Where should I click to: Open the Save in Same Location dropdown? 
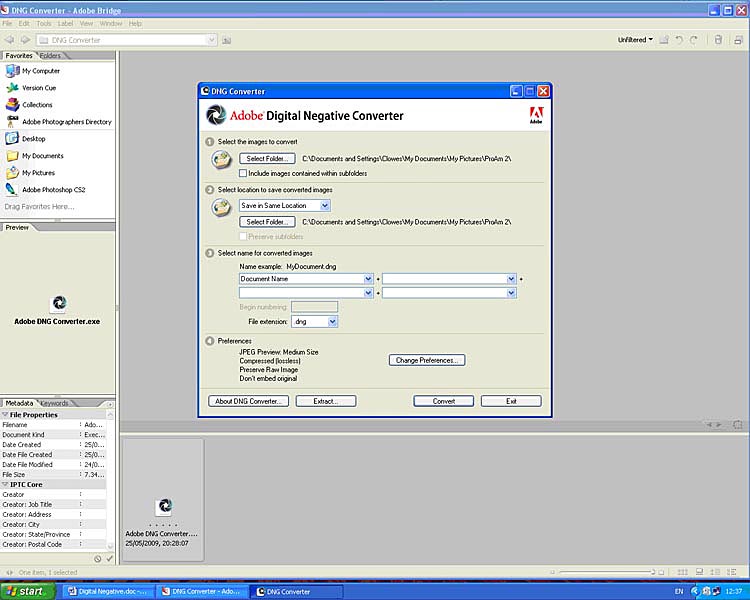(x=285, y=205)
